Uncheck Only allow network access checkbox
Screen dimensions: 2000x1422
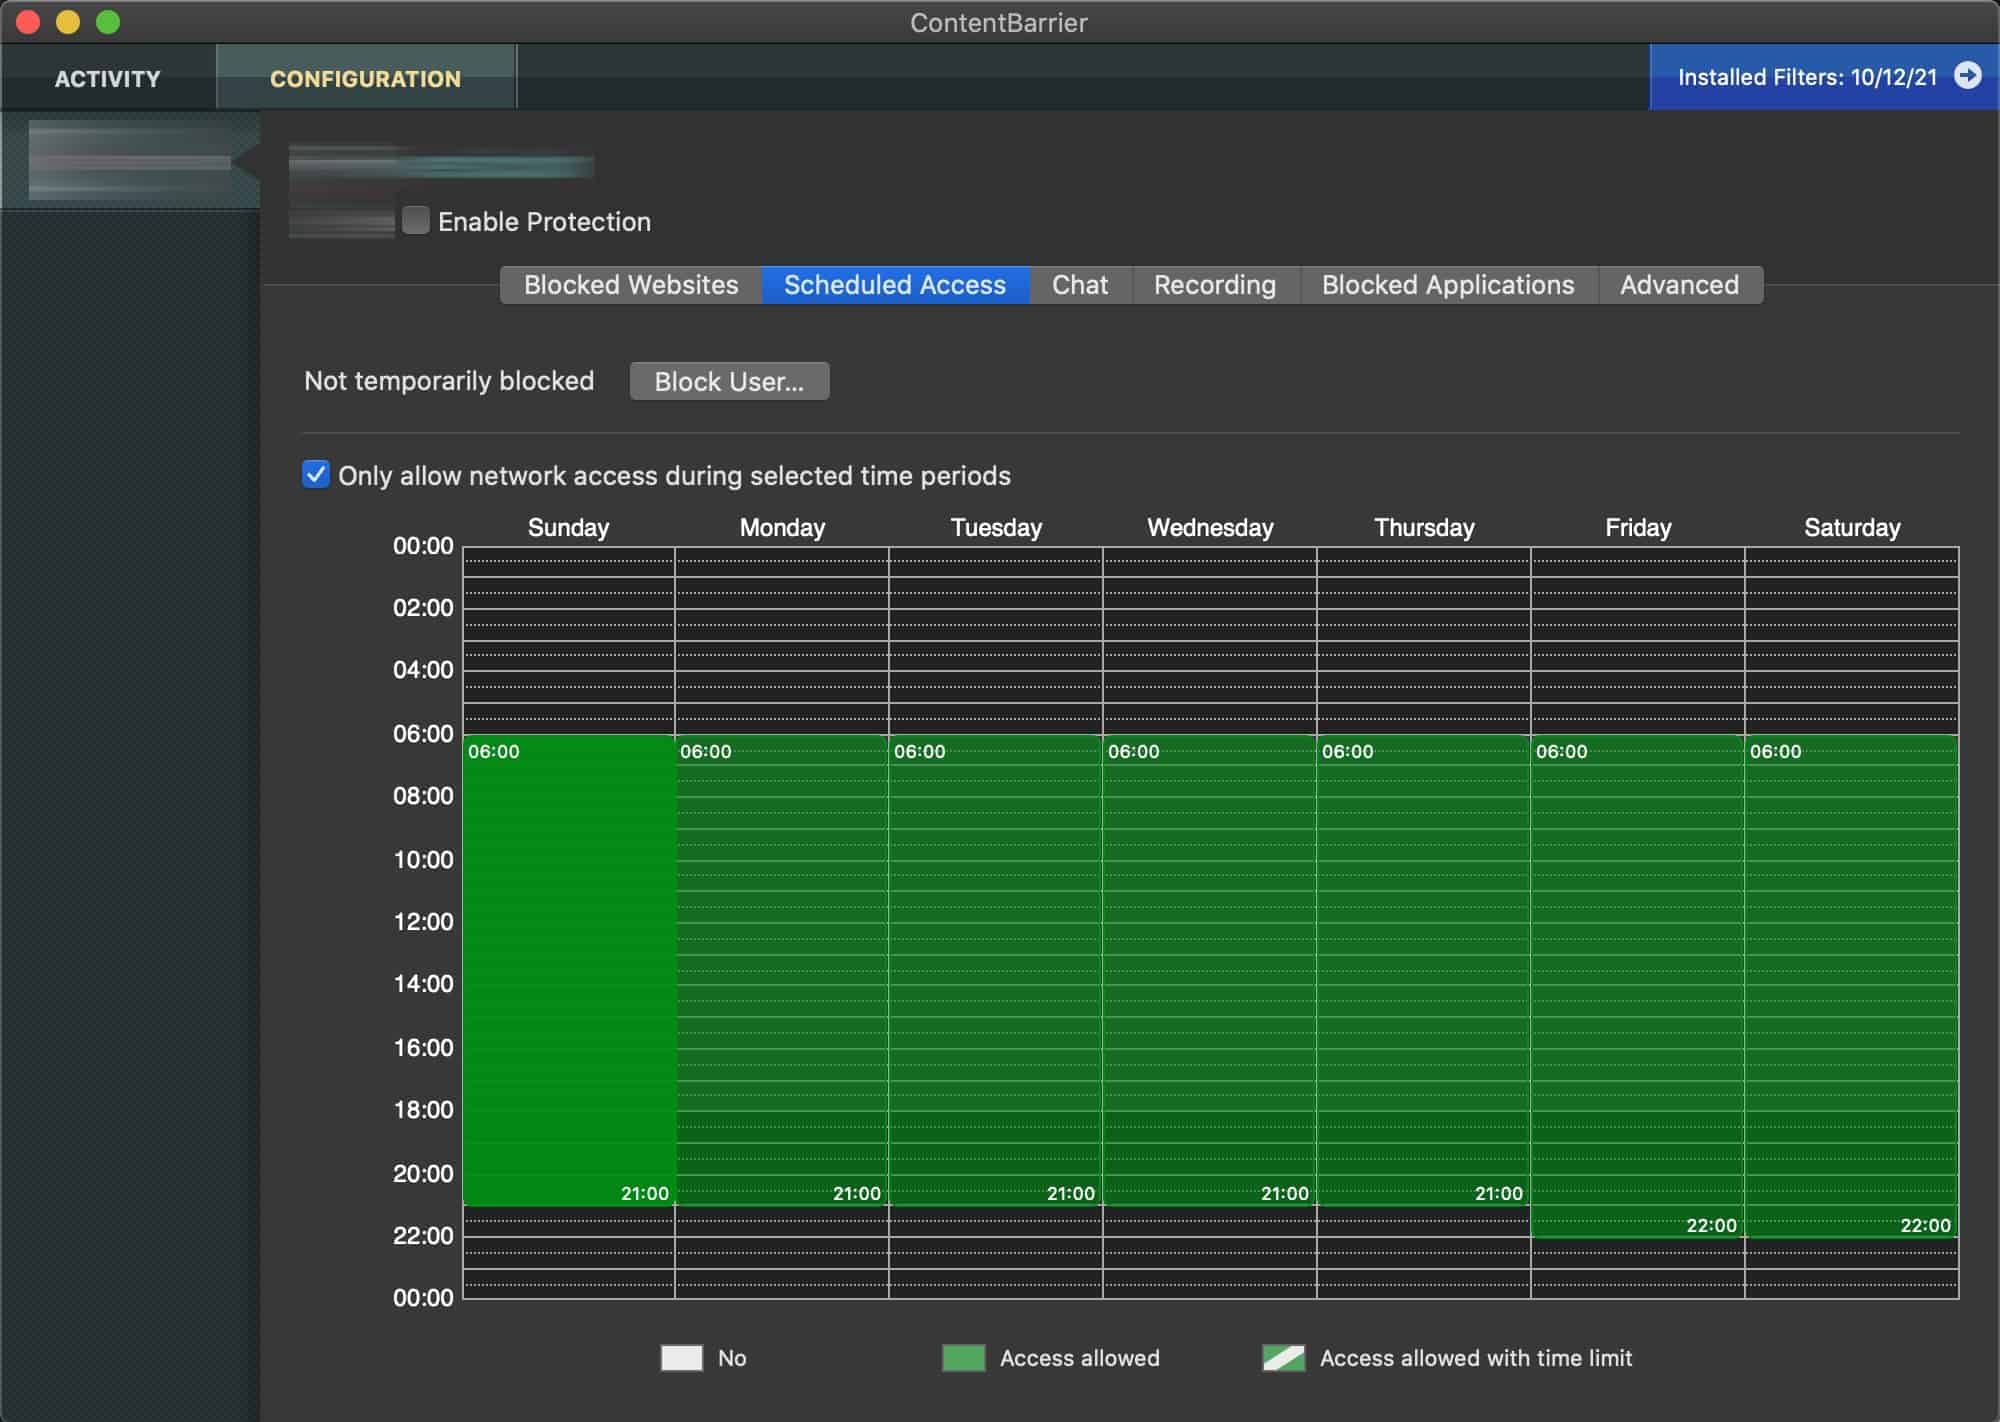pos(316,474)
